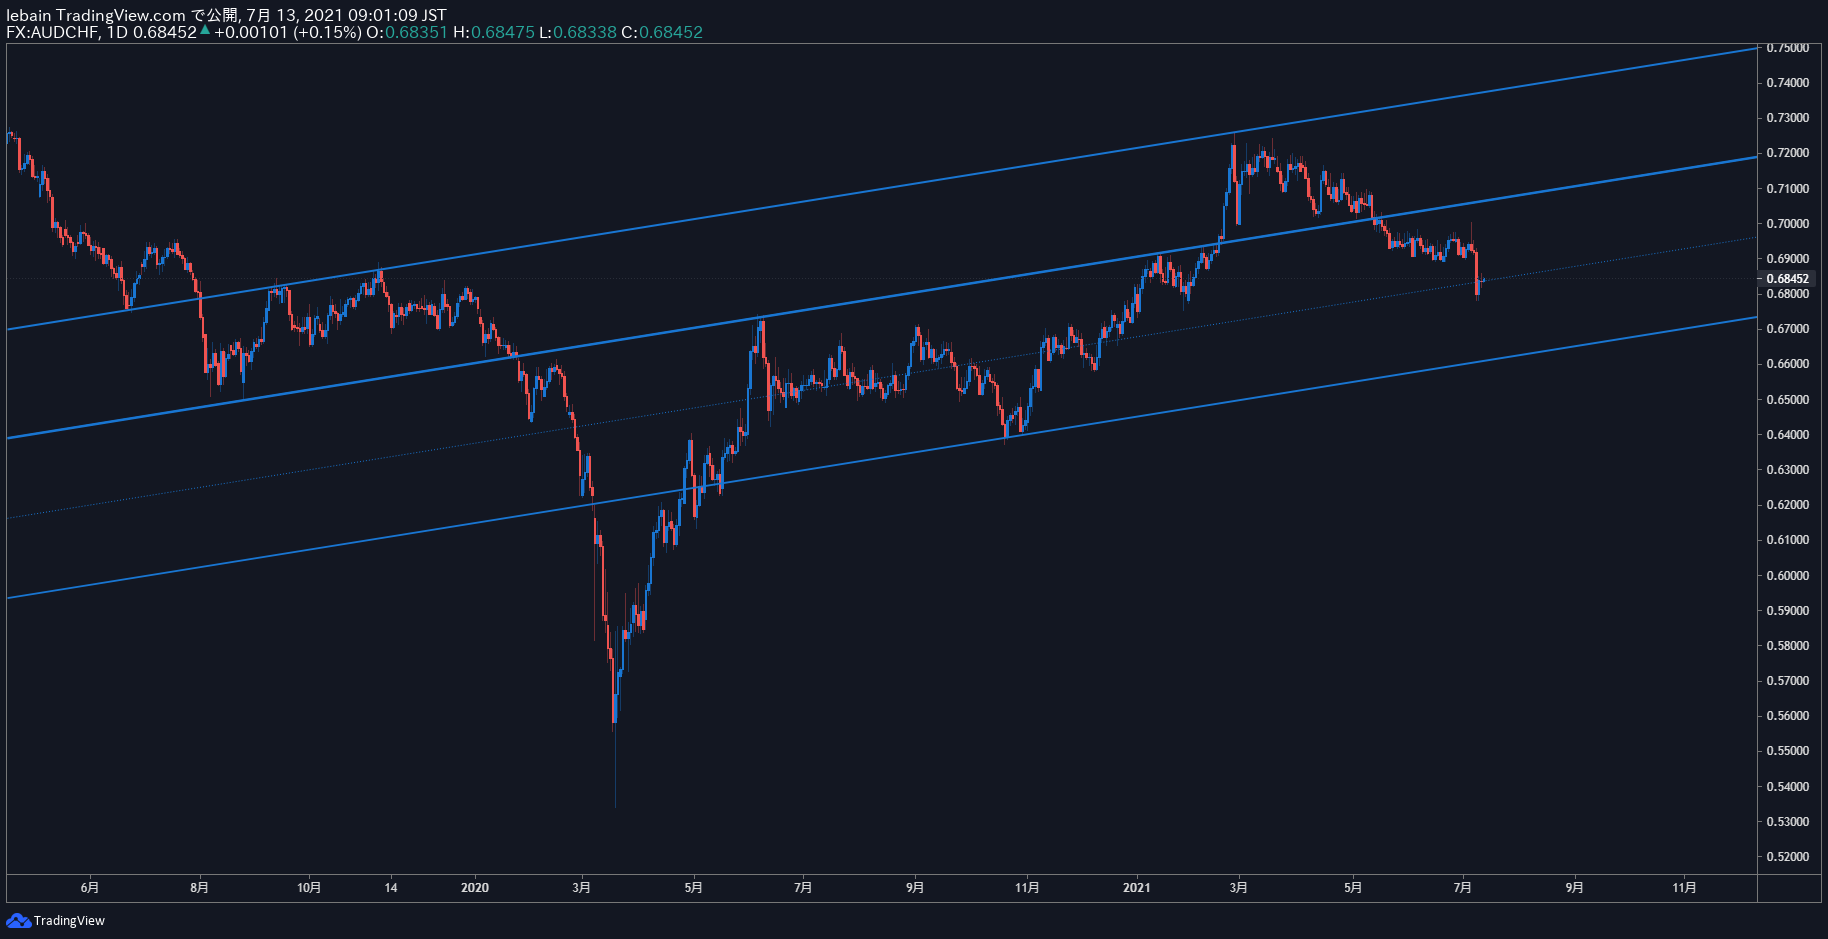This screenshot has height=939, width=1828.
Task: Click the current price label 0.68452 on axis
Action: (1787, 279)
